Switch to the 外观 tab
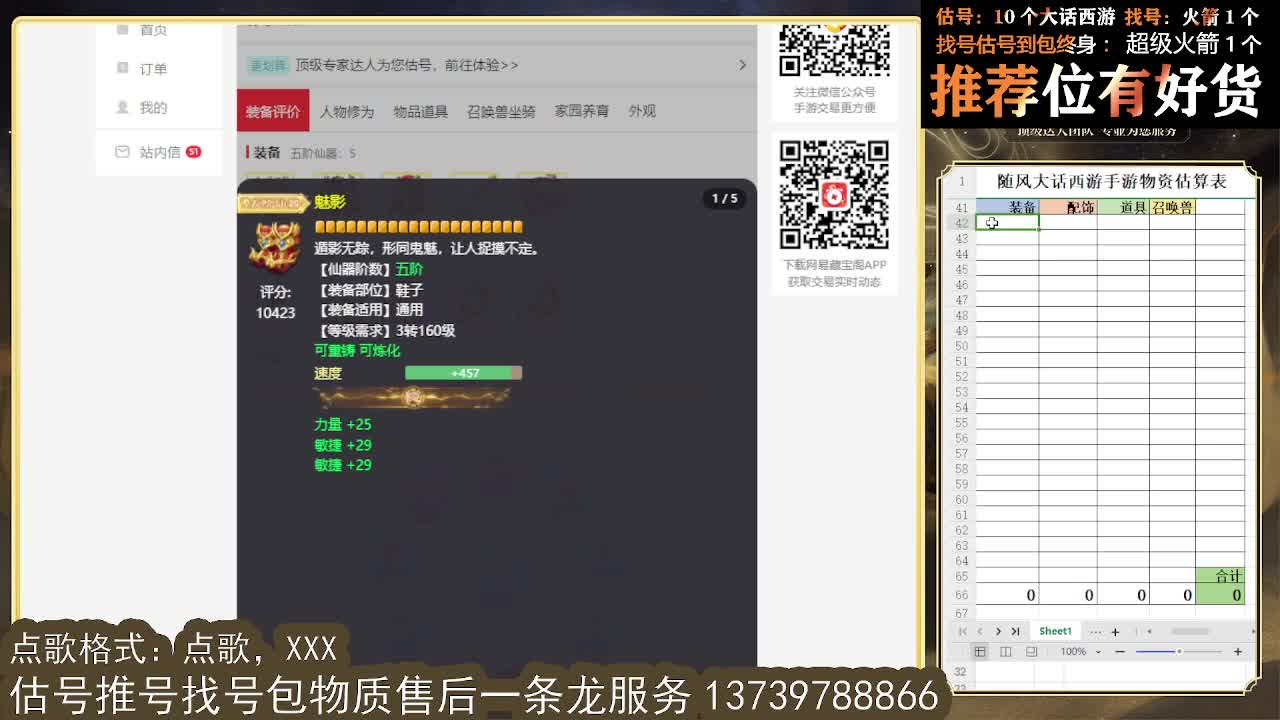This screenshot has width=1280, height=720. pos(642,111)
